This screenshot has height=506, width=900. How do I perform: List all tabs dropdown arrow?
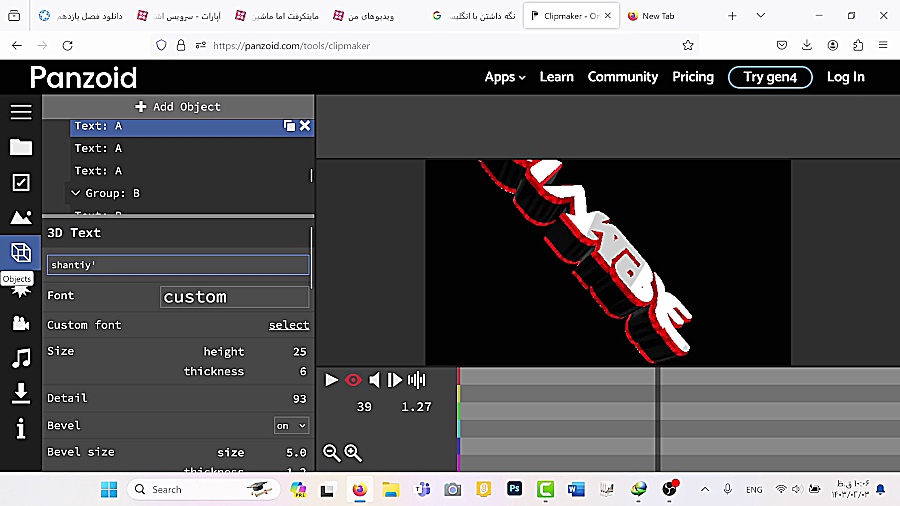click(x=761, y=15)
